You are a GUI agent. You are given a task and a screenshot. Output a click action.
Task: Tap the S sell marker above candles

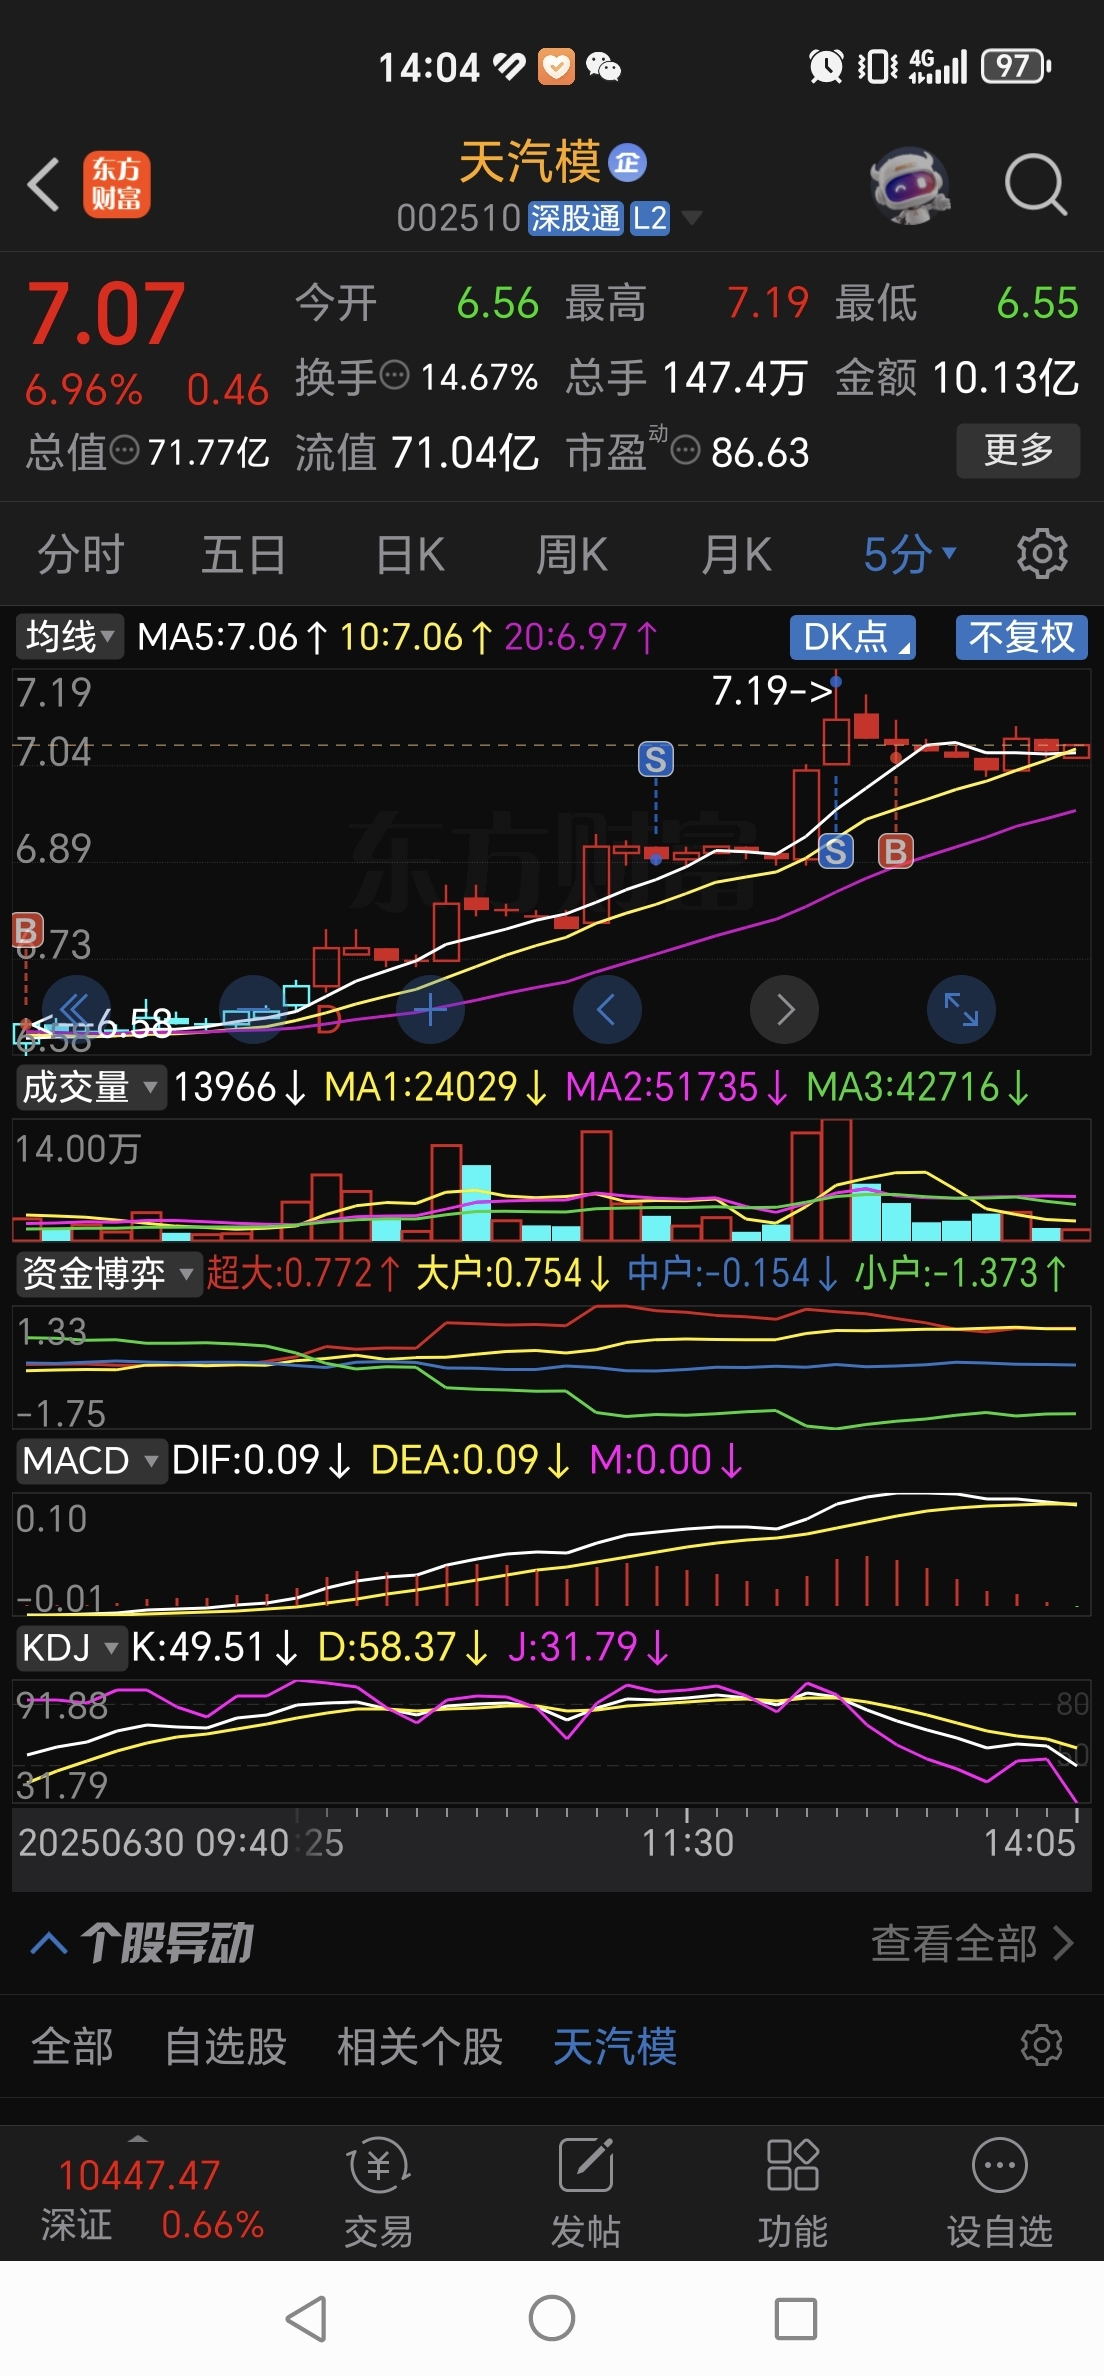click(656, 760)
